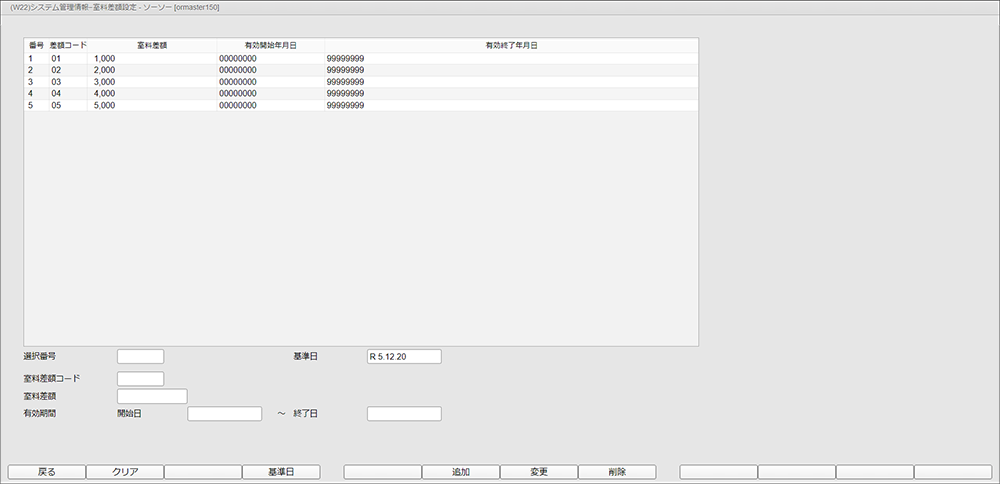Click the 有効開始年月日 column header
The width and height of the screenshot is (1000, 484).
tap(270, 46)
